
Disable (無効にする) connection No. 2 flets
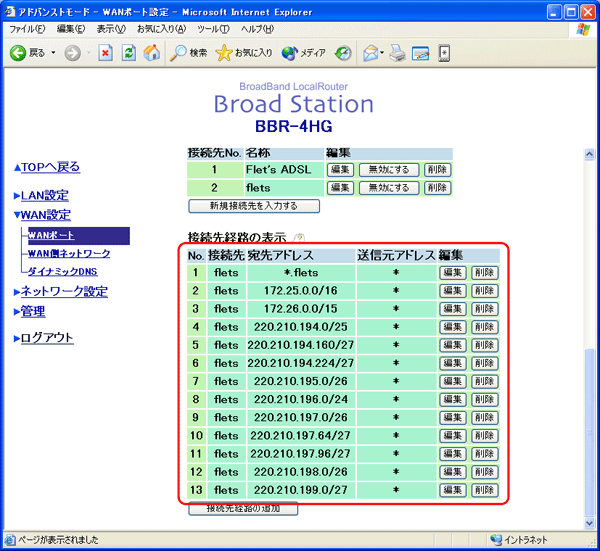coord(389,188)
